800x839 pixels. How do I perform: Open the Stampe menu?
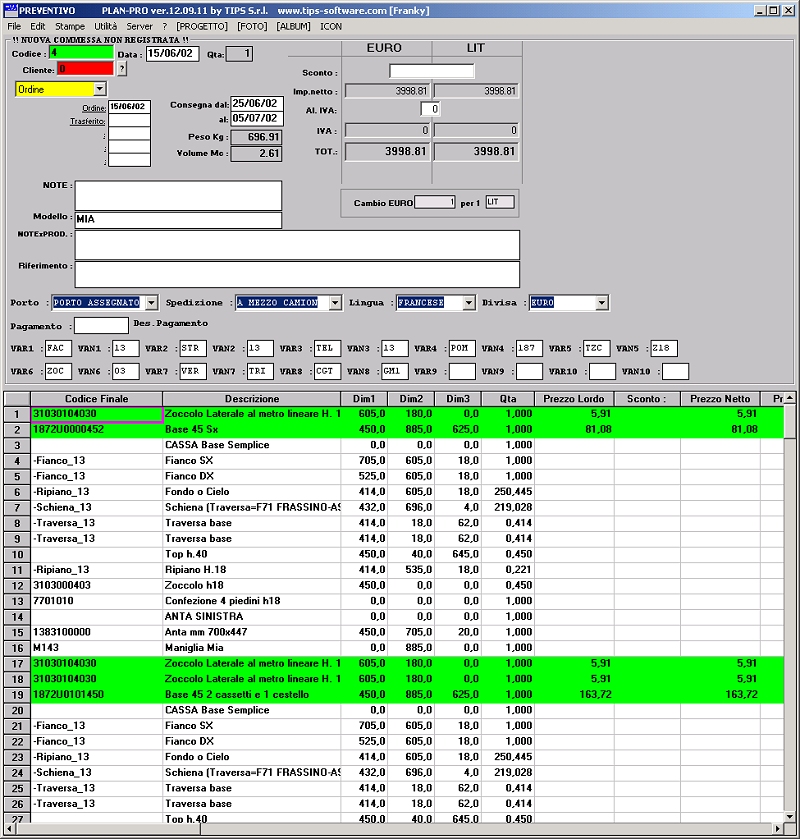(70, 26)
